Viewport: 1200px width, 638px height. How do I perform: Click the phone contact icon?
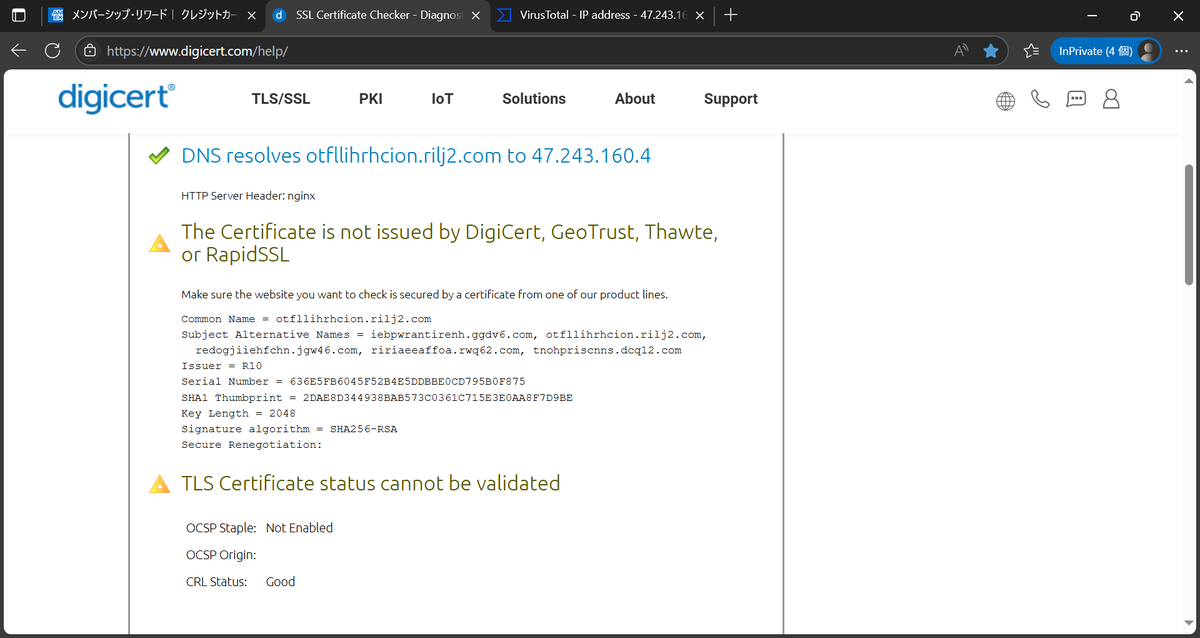[x=1040, y=99]
